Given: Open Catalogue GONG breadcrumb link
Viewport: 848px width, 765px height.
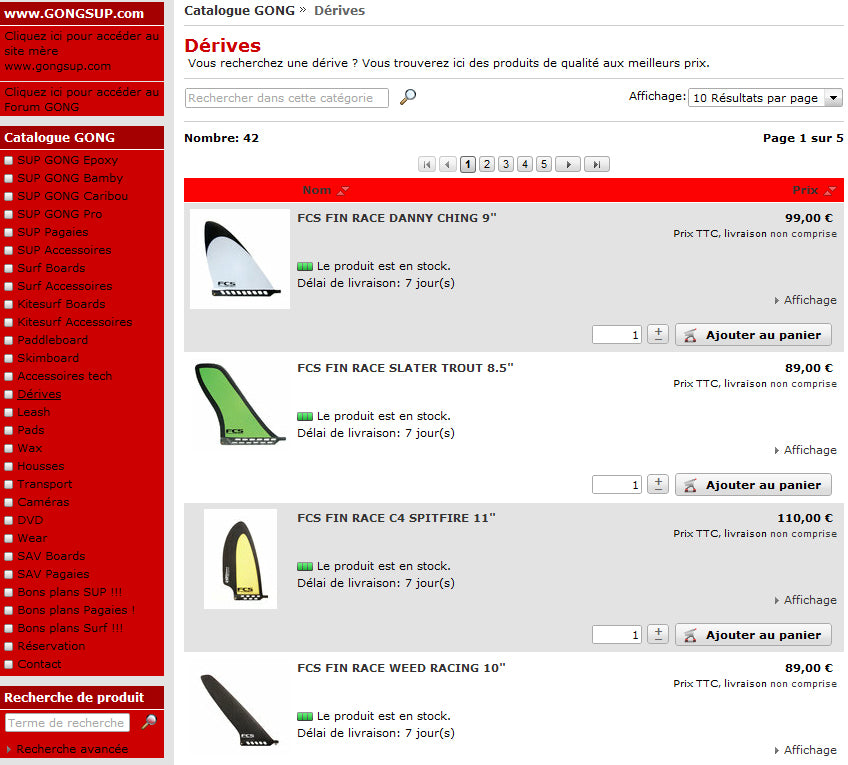Looking at the screenshot, I should [x=239, y=10].
